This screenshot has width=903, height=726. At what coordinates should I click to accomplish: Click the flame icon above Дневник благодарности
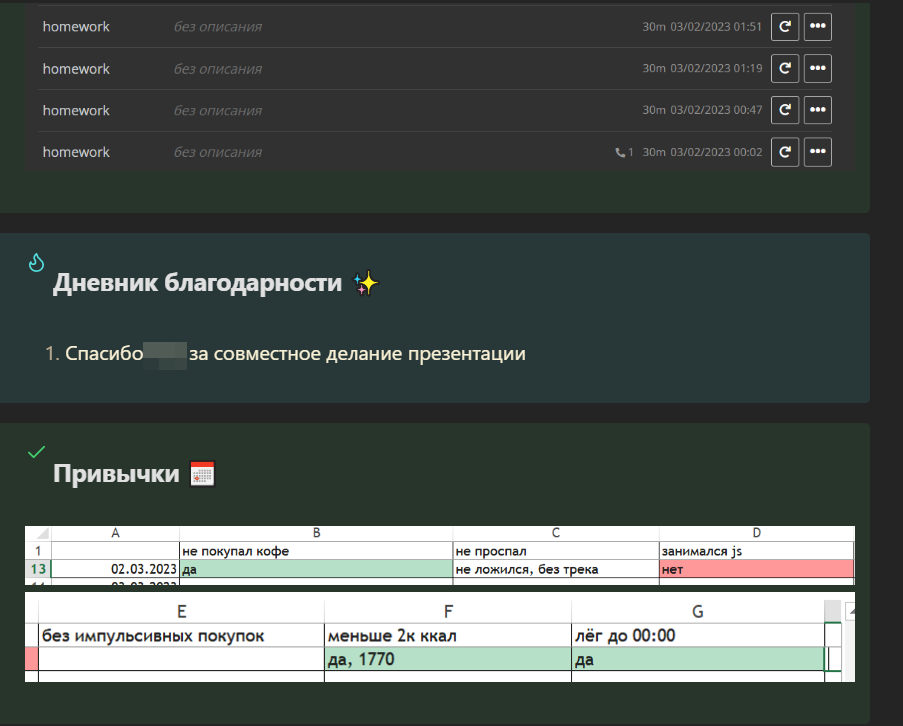click(x=37, y=263)
